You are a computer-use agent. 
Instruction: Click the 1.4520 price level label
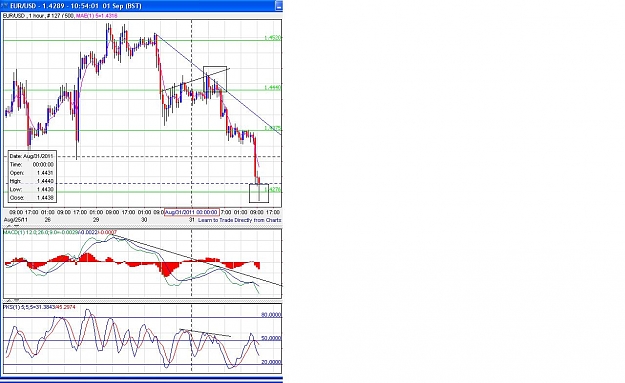[273, 38]
